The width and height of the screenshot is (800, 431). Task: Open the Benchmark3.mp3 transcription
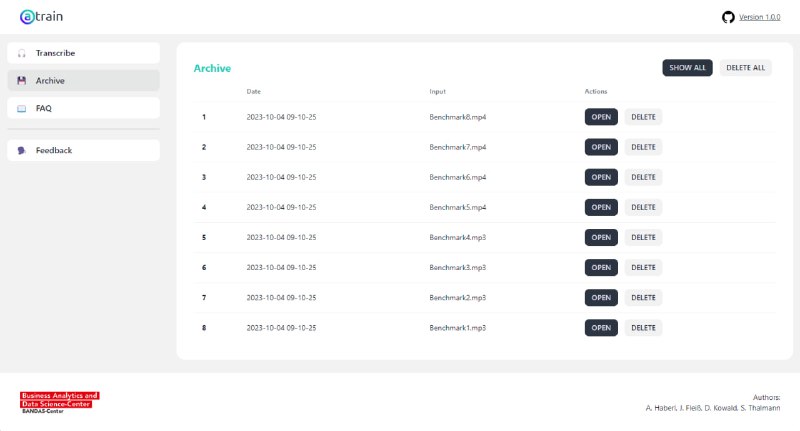click(601, 267)
